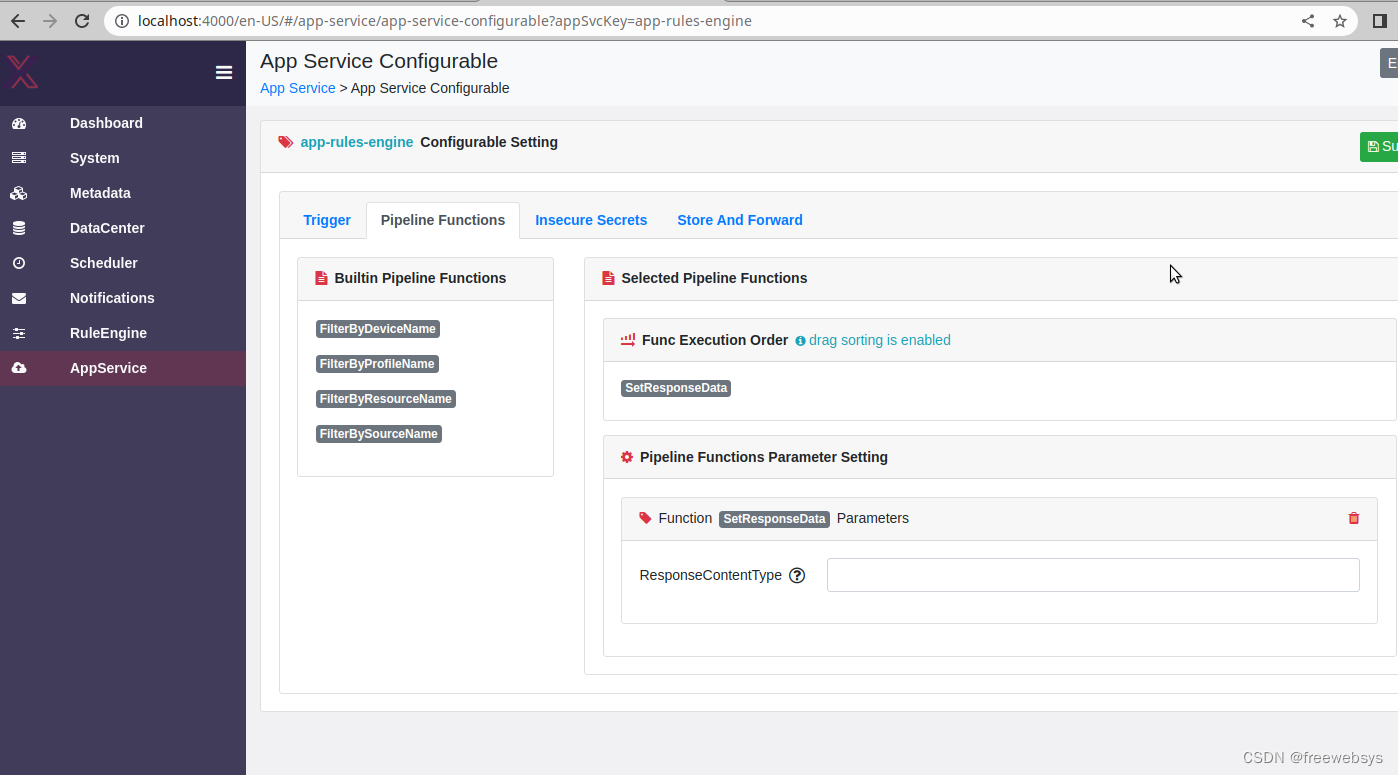Screen dimensions: 1398x775
Task: Go to the Metadata section
Action: pos(123,193)
